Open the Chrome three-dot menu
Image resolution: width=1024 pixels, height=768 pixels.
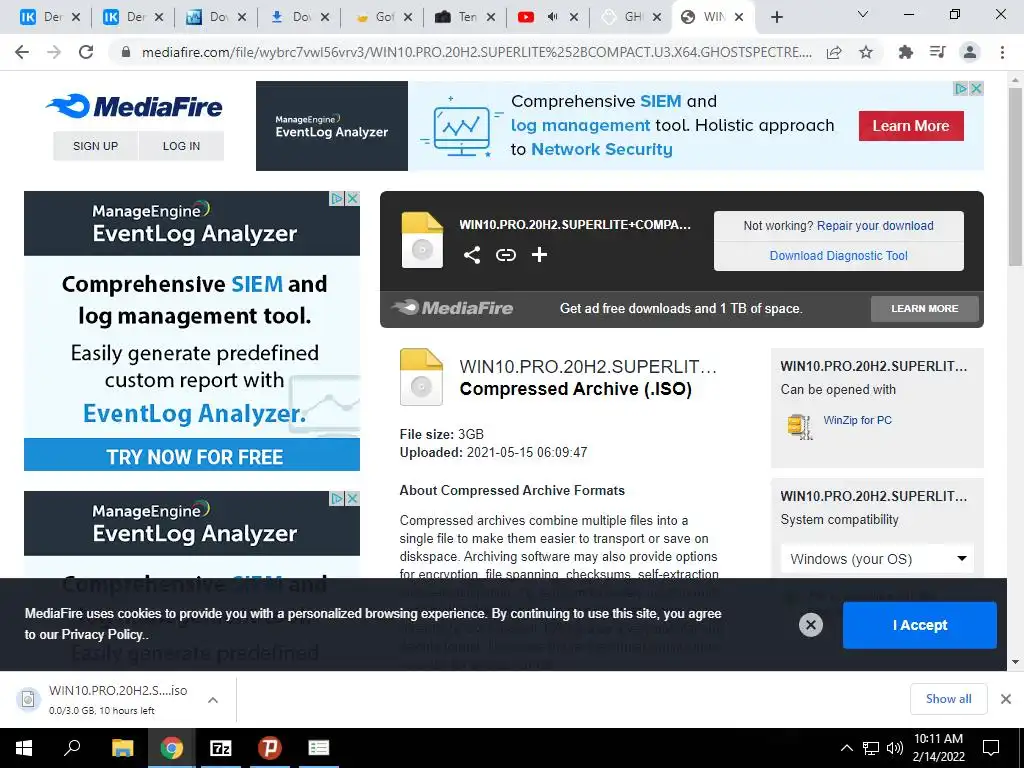point(1002,52)
